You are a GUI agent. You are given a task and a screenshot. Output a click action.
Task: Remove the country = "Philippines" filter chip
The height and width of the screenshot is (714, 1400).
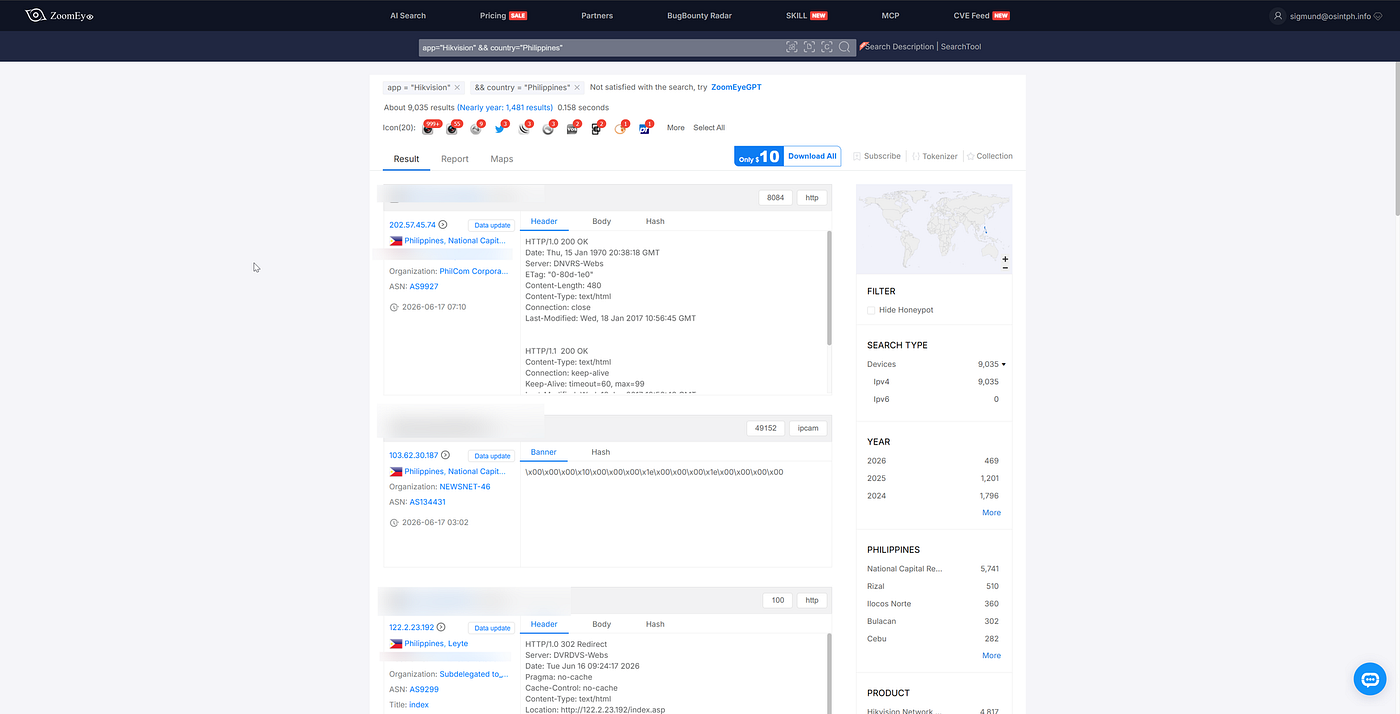point(578,88)
